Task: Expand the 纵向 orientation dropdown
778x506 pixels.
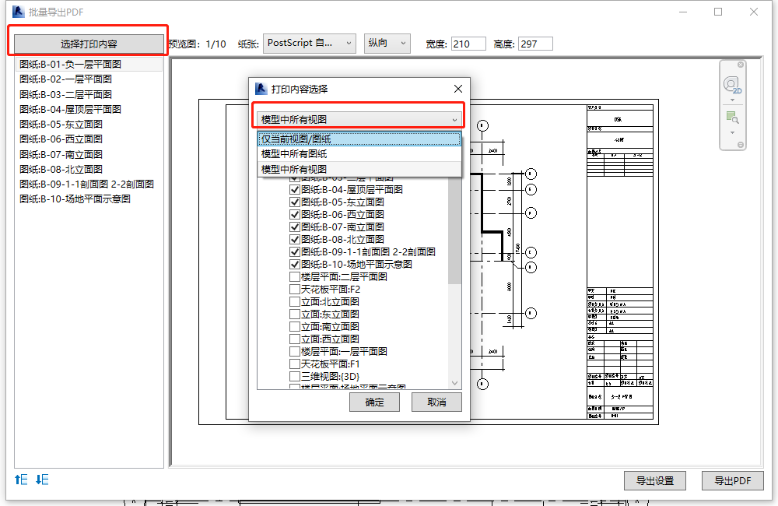Action: (387, 43)
